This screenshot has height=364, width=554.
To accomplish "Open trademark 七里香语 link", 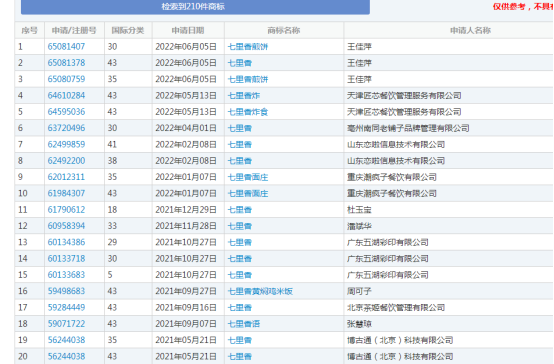I will (244, 324).
